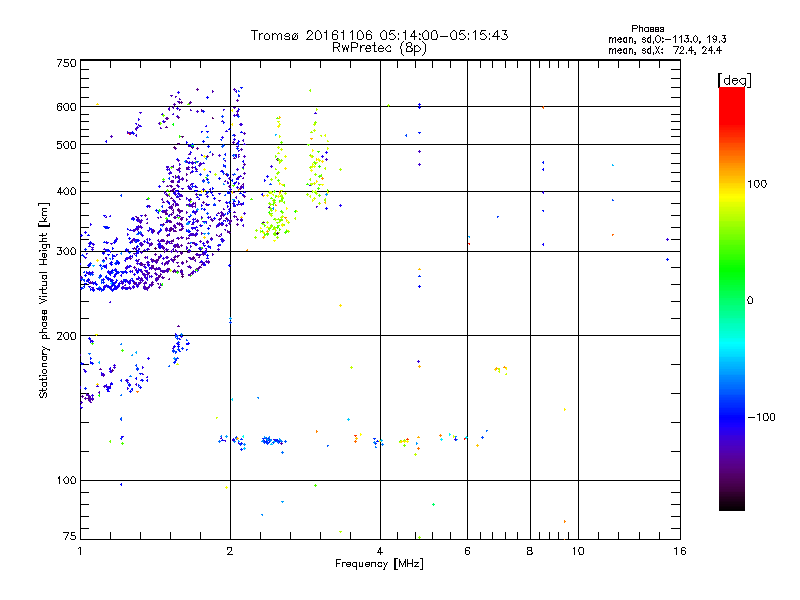Click the blue E-layer echo cluster near 2.4 MHz

coord(273,441)
